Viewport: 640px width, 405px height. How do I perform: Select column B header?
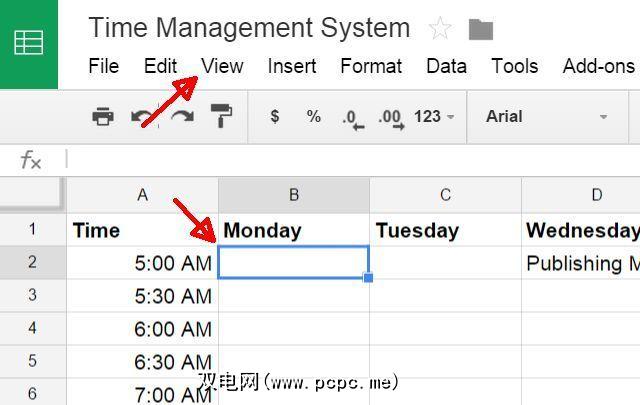coord(294,195)
